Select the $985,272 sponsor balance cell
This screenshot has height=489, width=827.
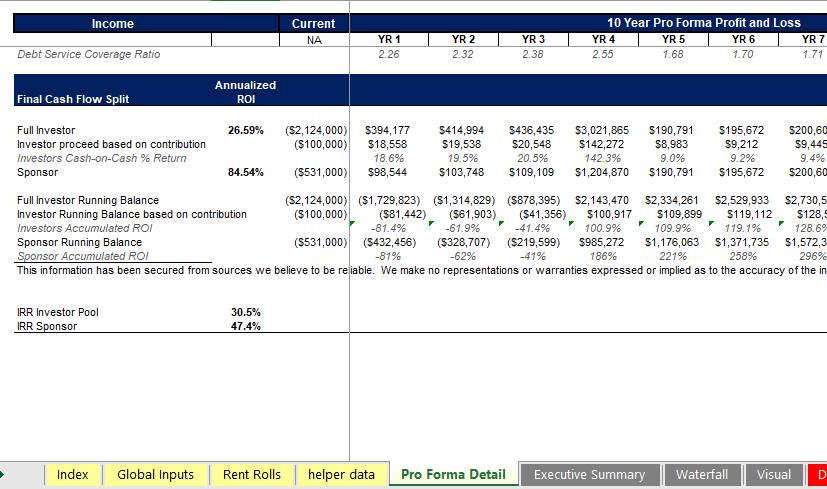[601, 243]
